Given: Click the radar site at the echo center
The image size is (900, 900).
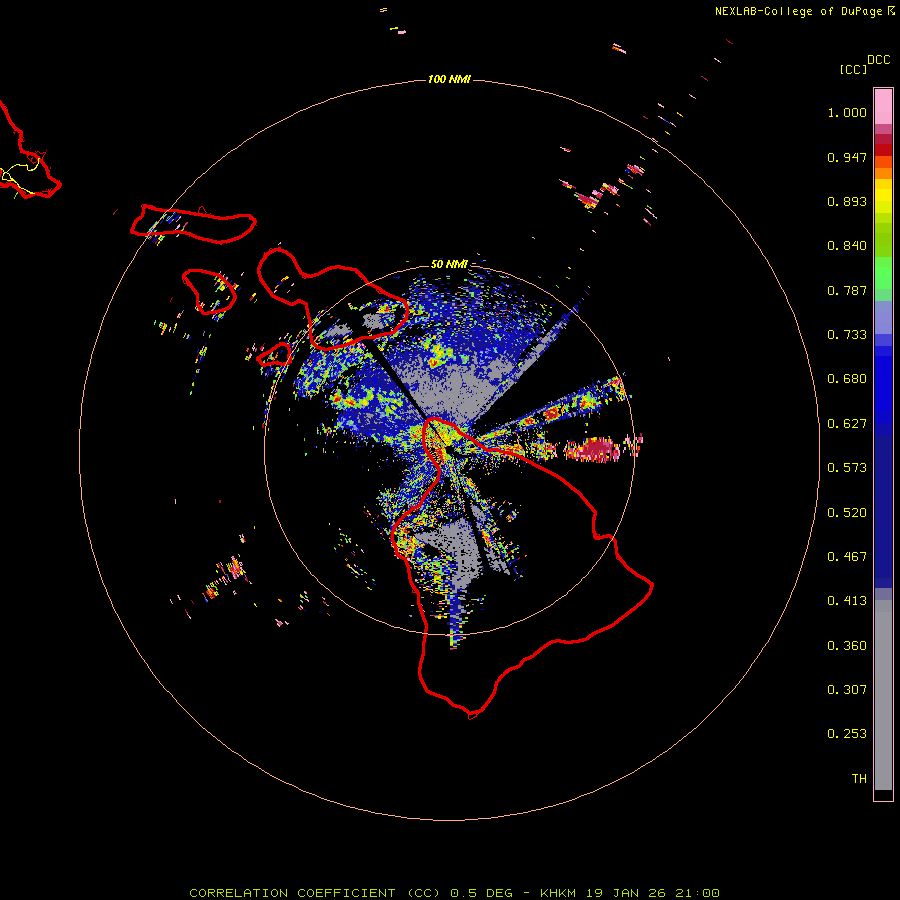Looking at the screenshot, I should [449, 449].
